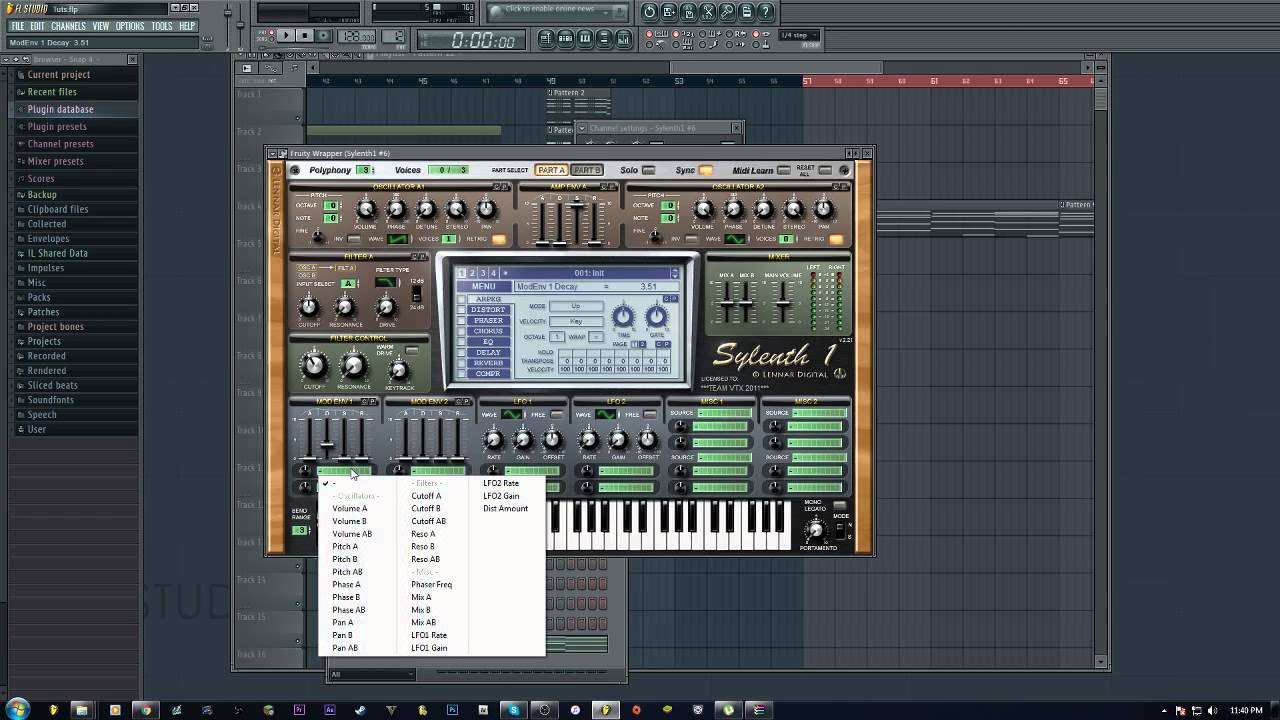Enable the CHORUS effect checkbox
This screenshot has height=720, width=1280.
(x=462, y=331)
